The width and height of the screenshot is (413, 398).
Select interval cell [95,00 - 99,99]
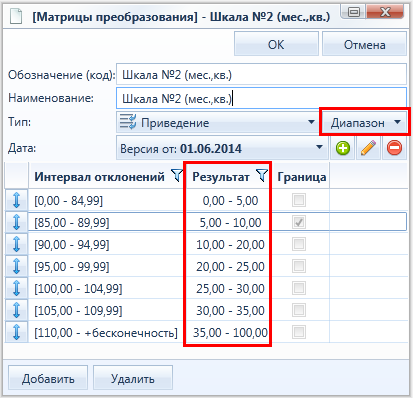click(107, 266)
